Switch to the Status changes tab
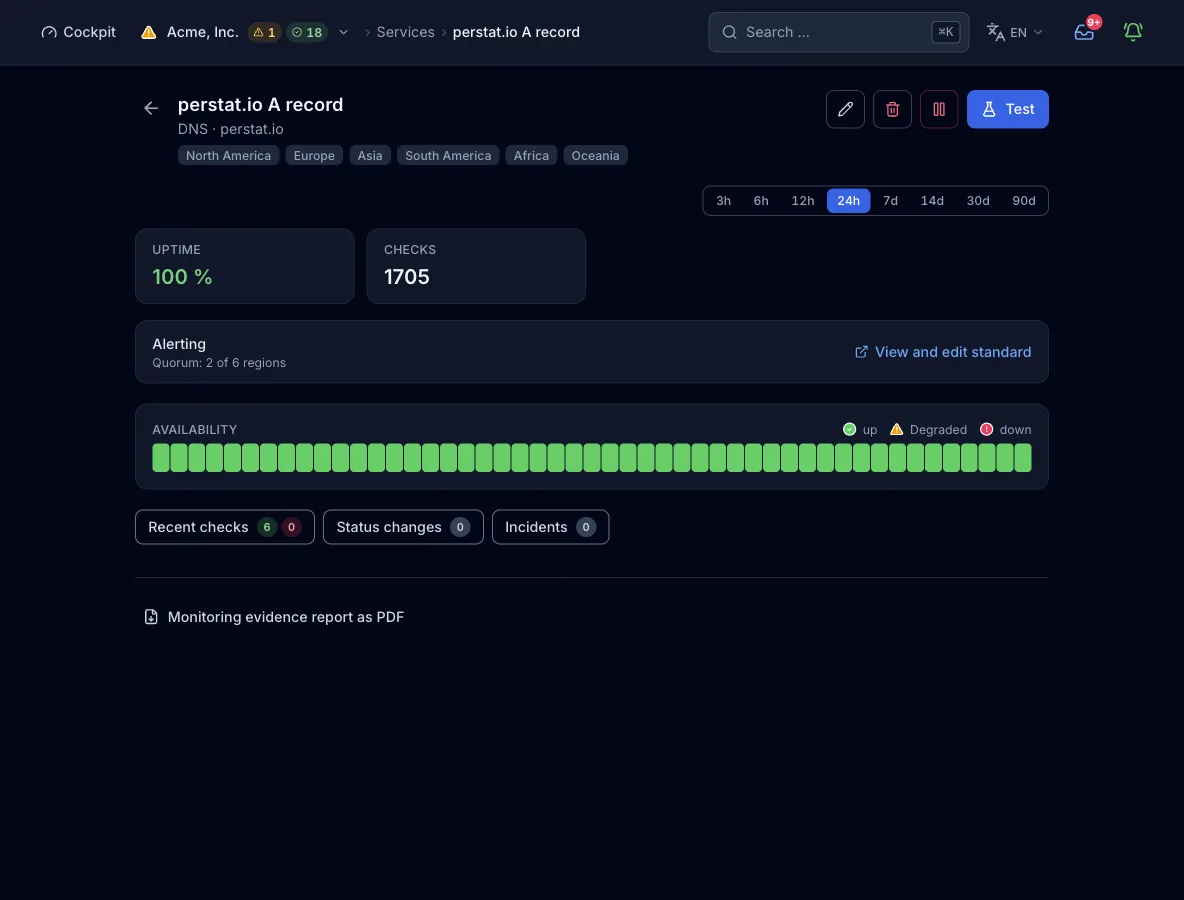 click(x=403, y=527)
